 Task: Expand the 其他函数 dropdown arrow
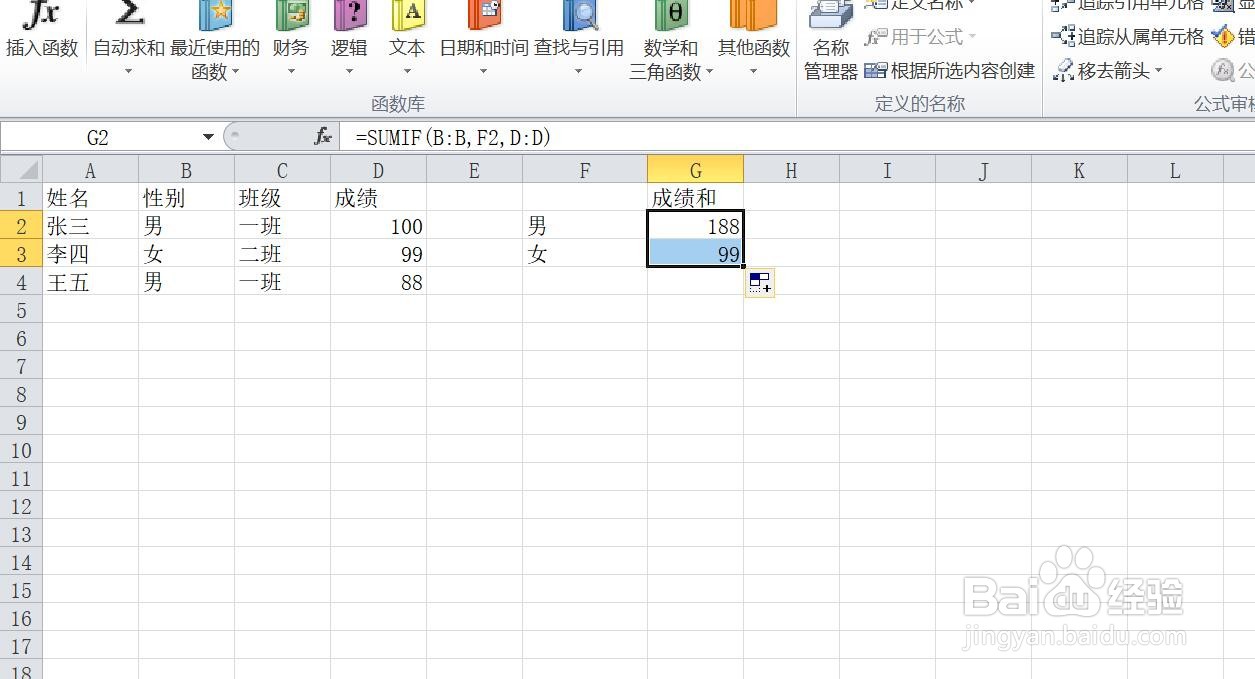pos(754,71)
